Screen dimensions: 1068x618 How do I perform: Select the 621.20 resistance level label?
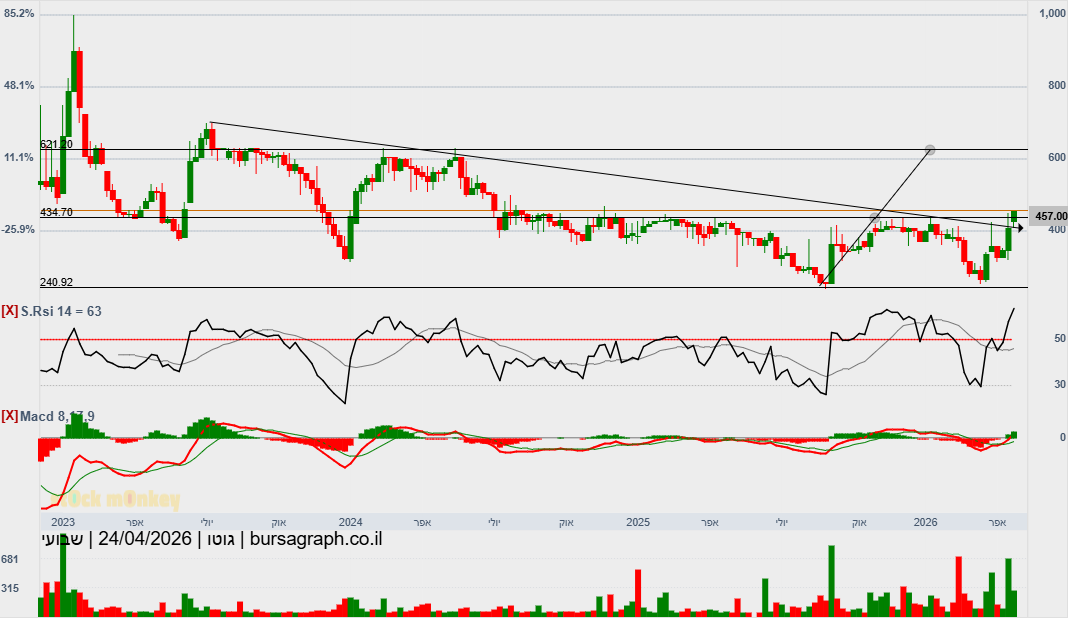(57, 144)
